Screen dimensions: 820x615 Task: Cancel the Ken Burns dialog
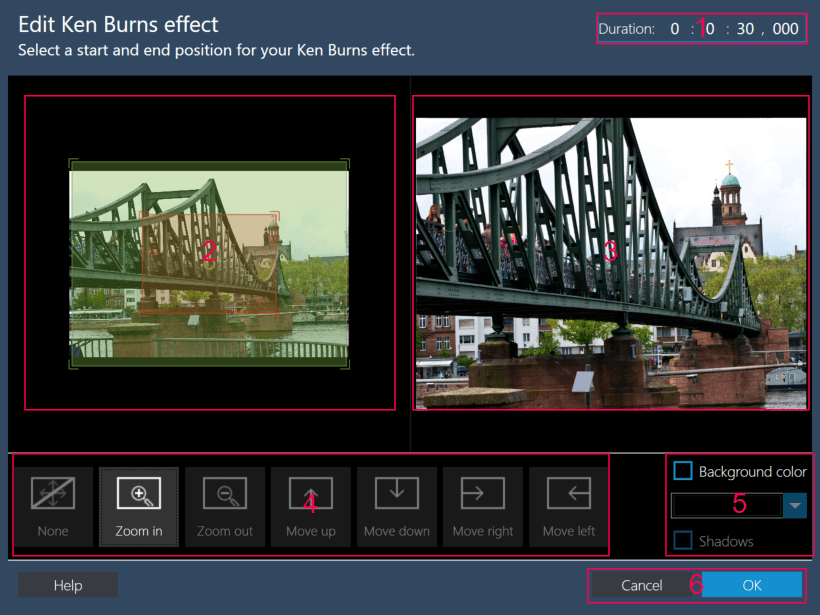pos(641,585)
